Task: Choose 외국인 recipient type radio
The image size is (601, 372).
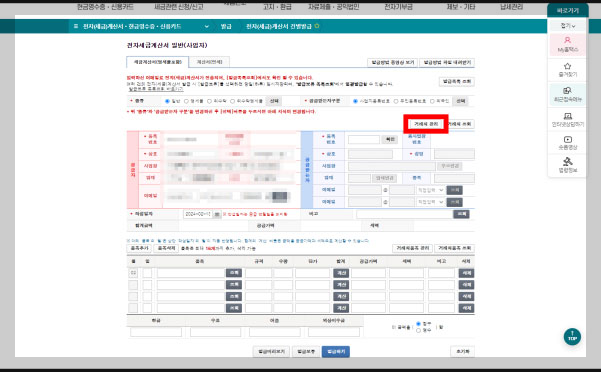Action: pyautogui.click(x=432, y=101)
